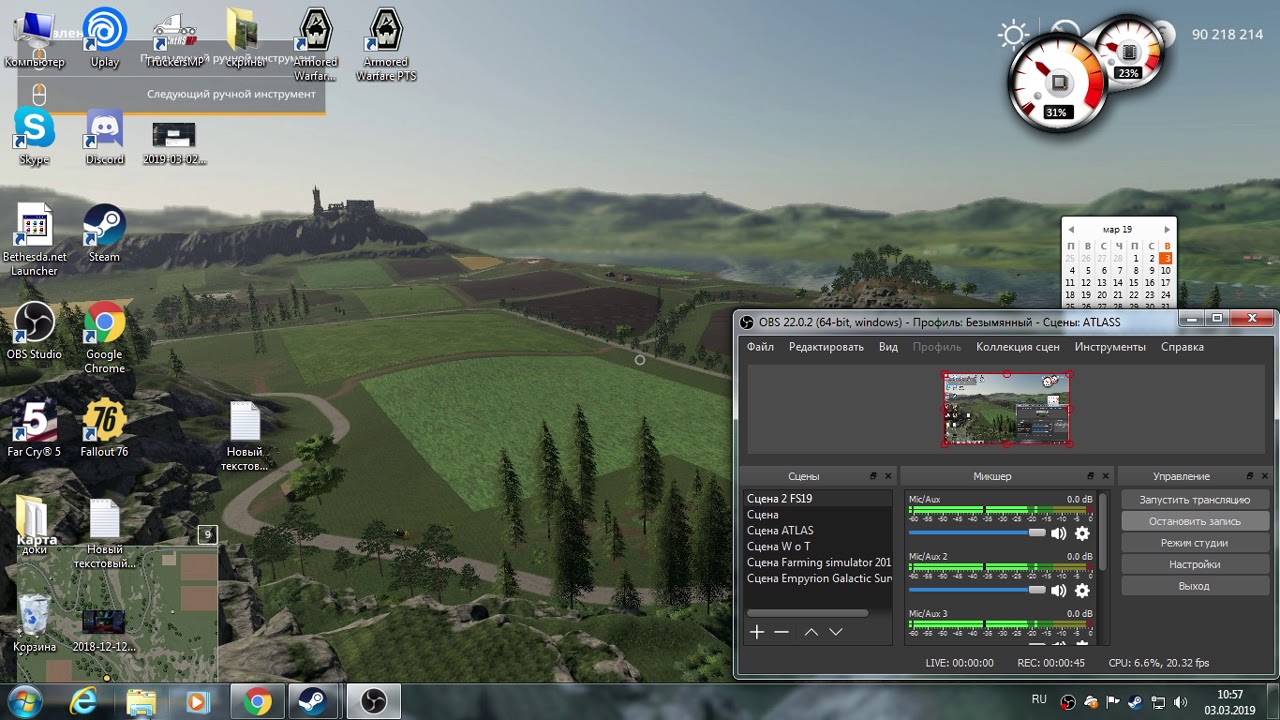Open the tray volume icon
The image size is (1280, 720).
[1181, 702]
